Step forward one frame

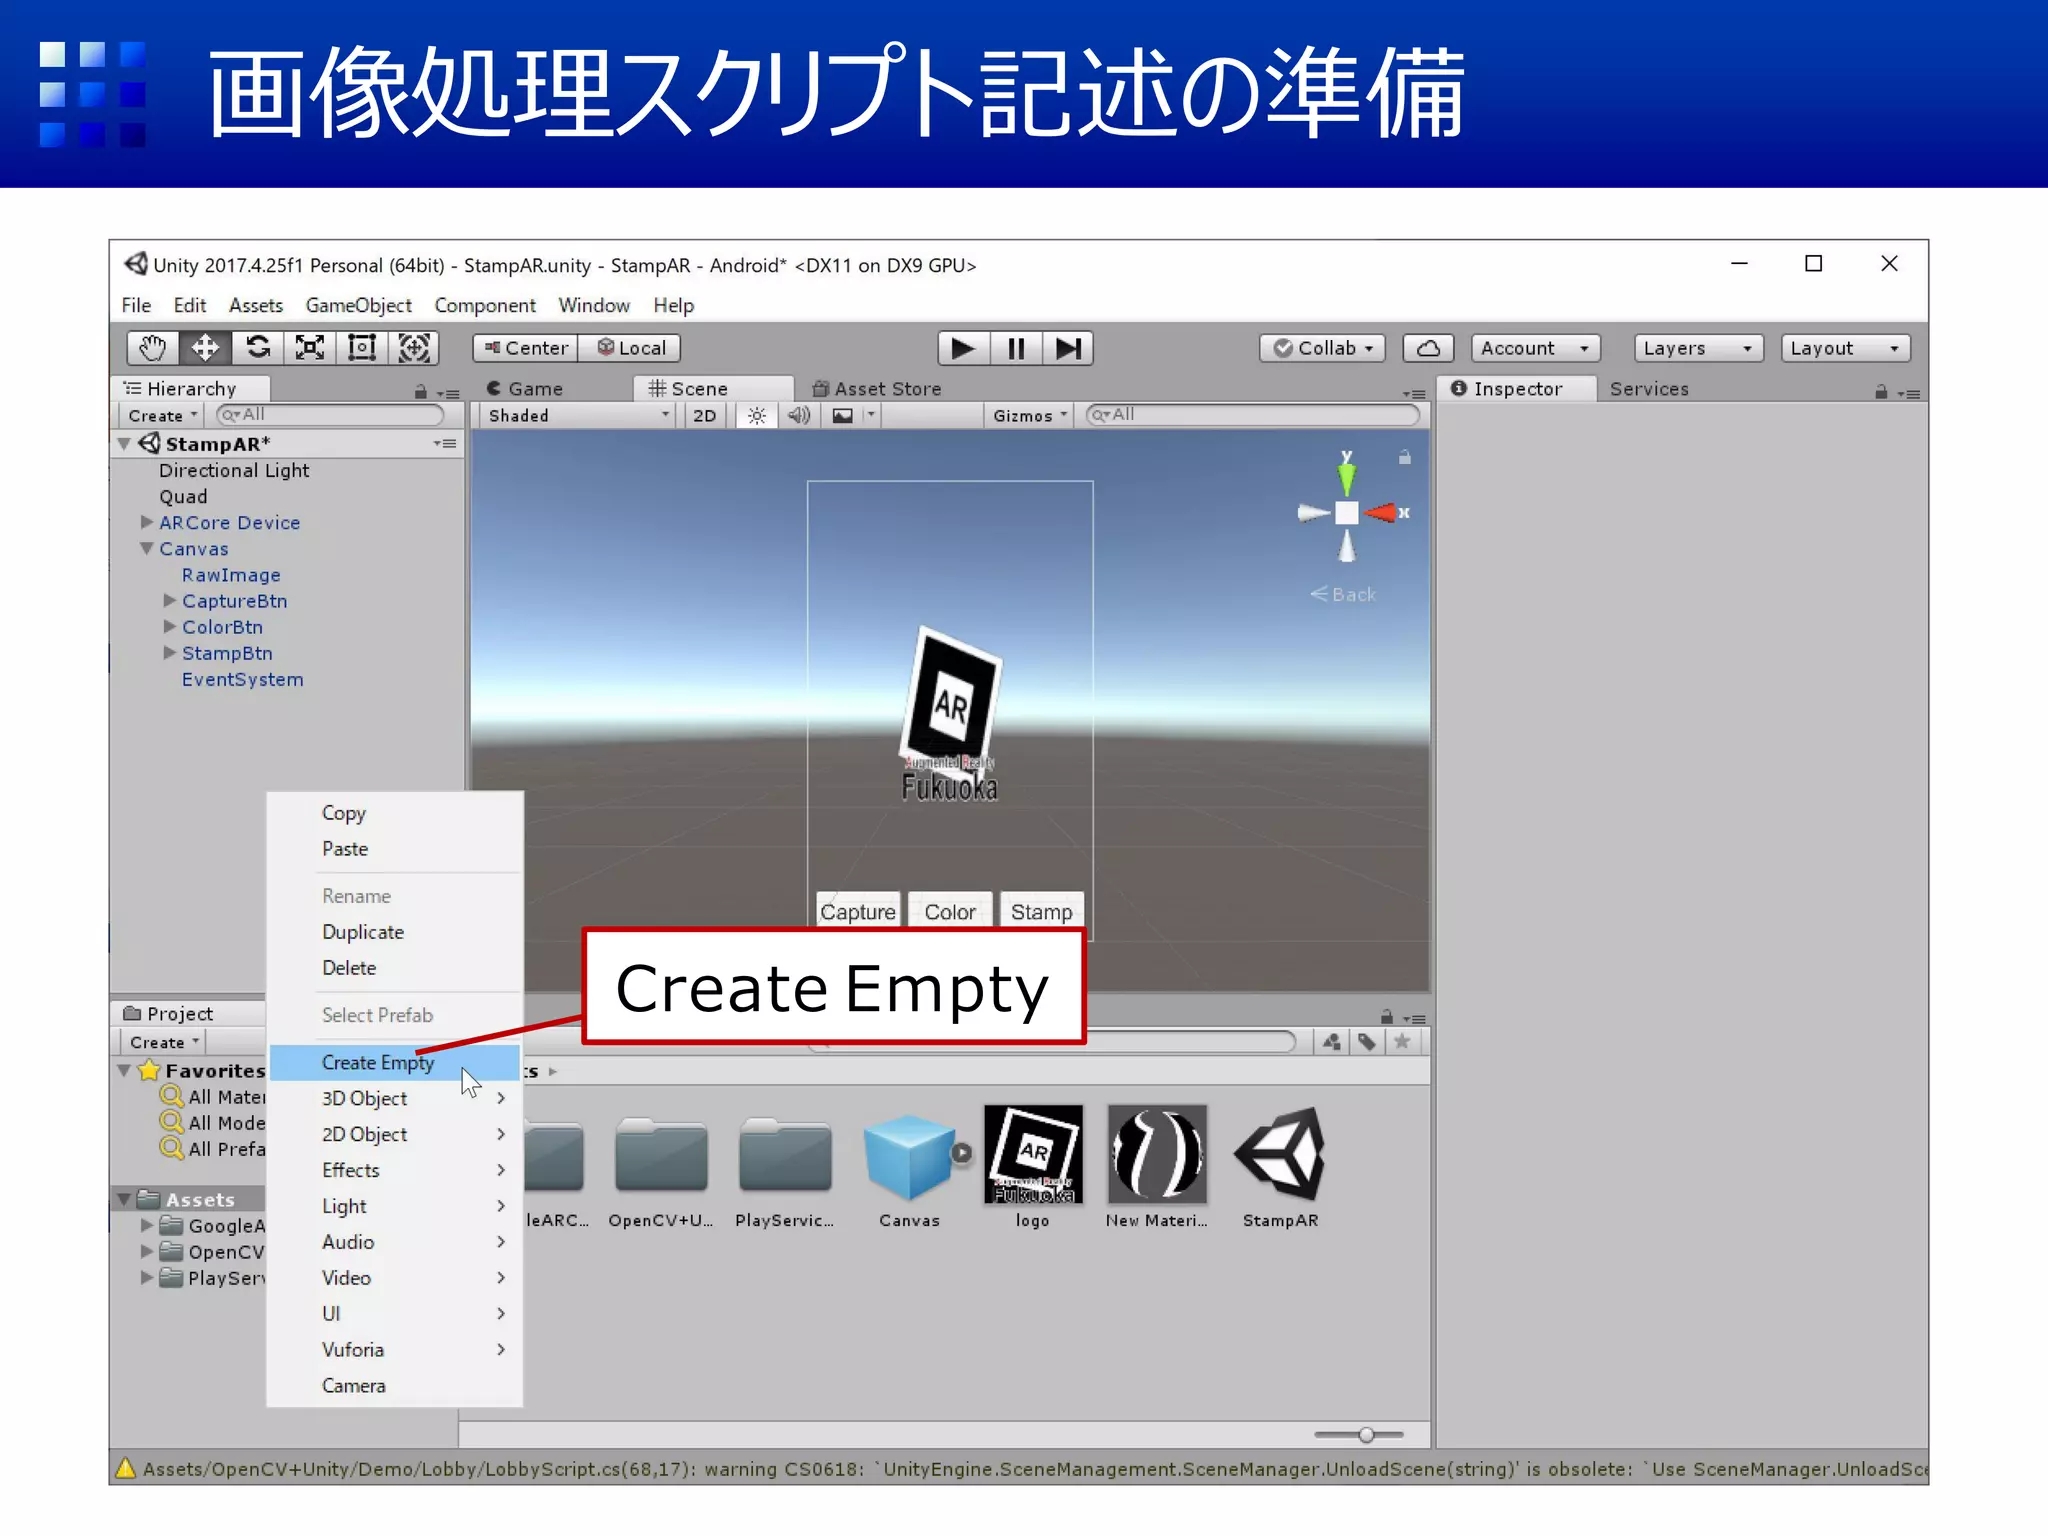pos(1068,348)
